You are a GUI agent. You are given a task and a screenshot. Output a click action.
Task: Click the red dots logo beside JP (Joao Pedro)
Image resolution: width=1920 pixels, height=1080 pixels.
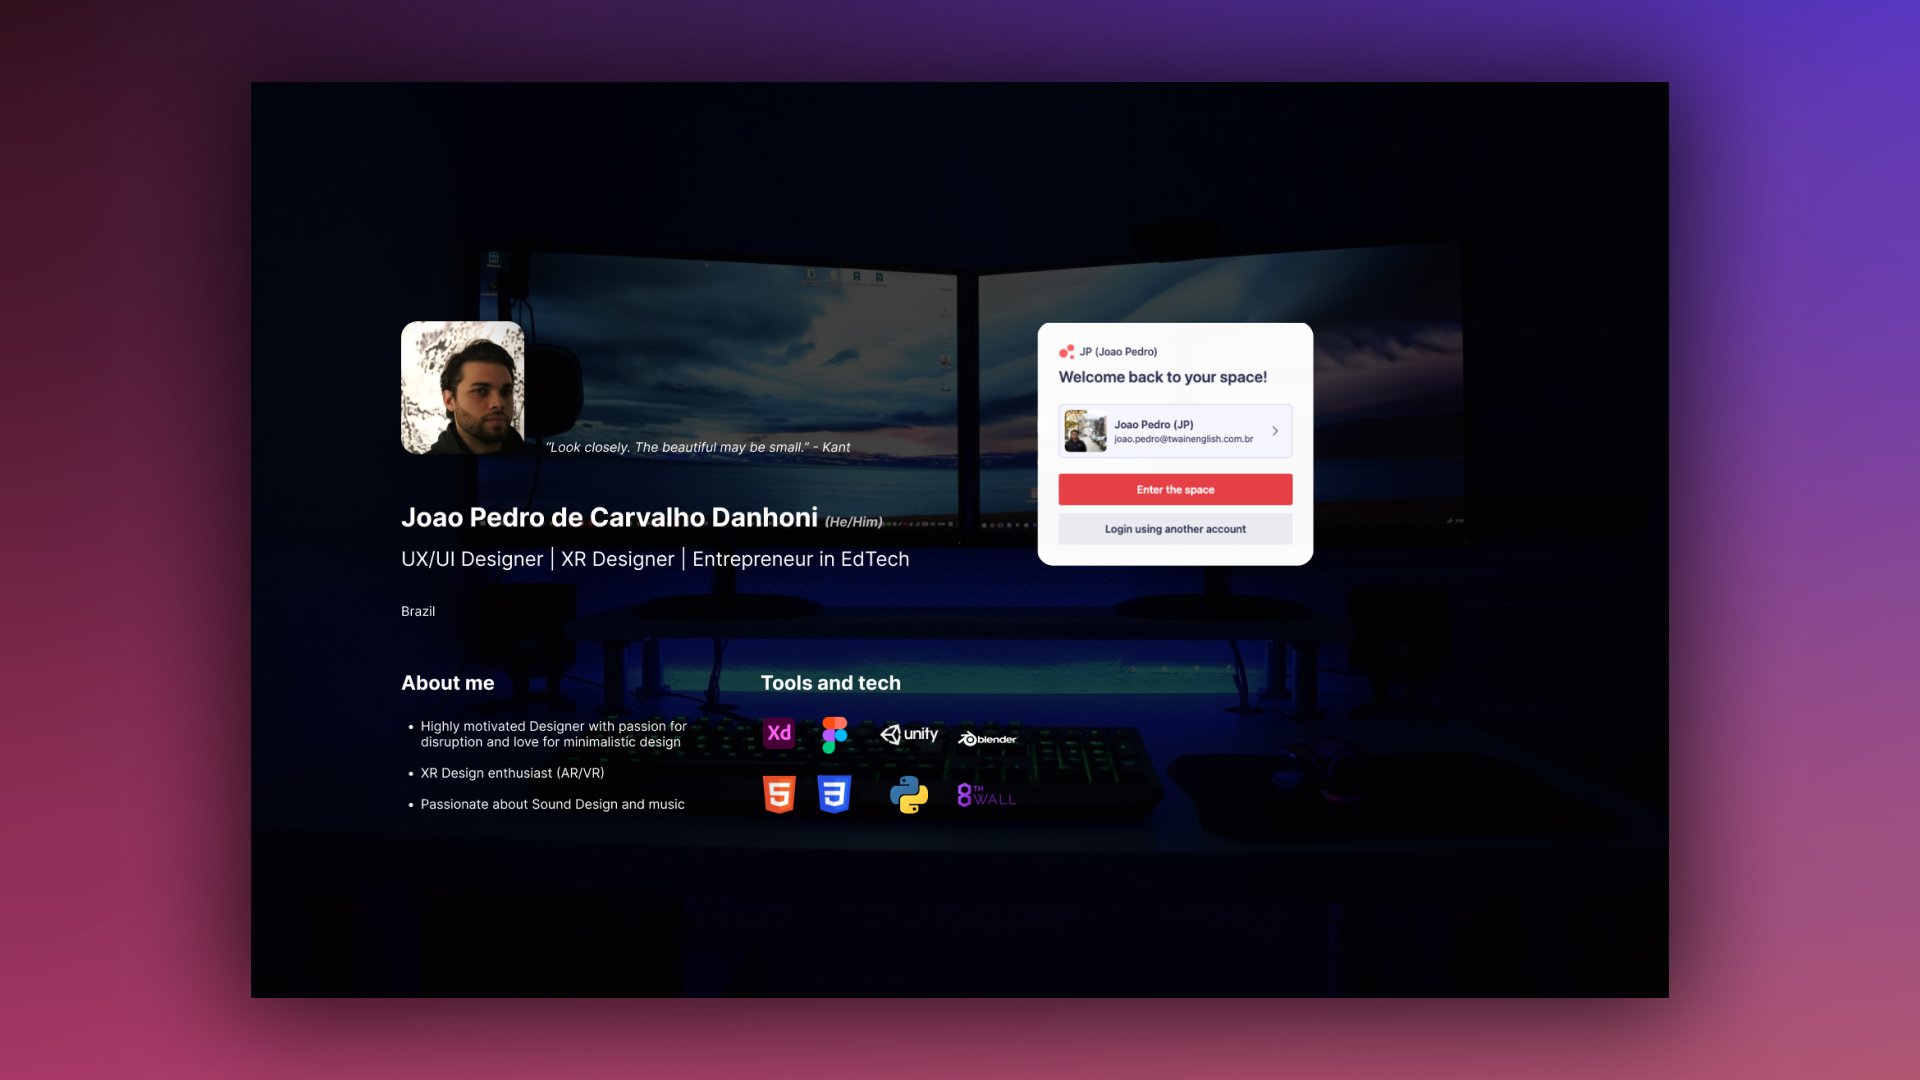[x=1067, y=352]
